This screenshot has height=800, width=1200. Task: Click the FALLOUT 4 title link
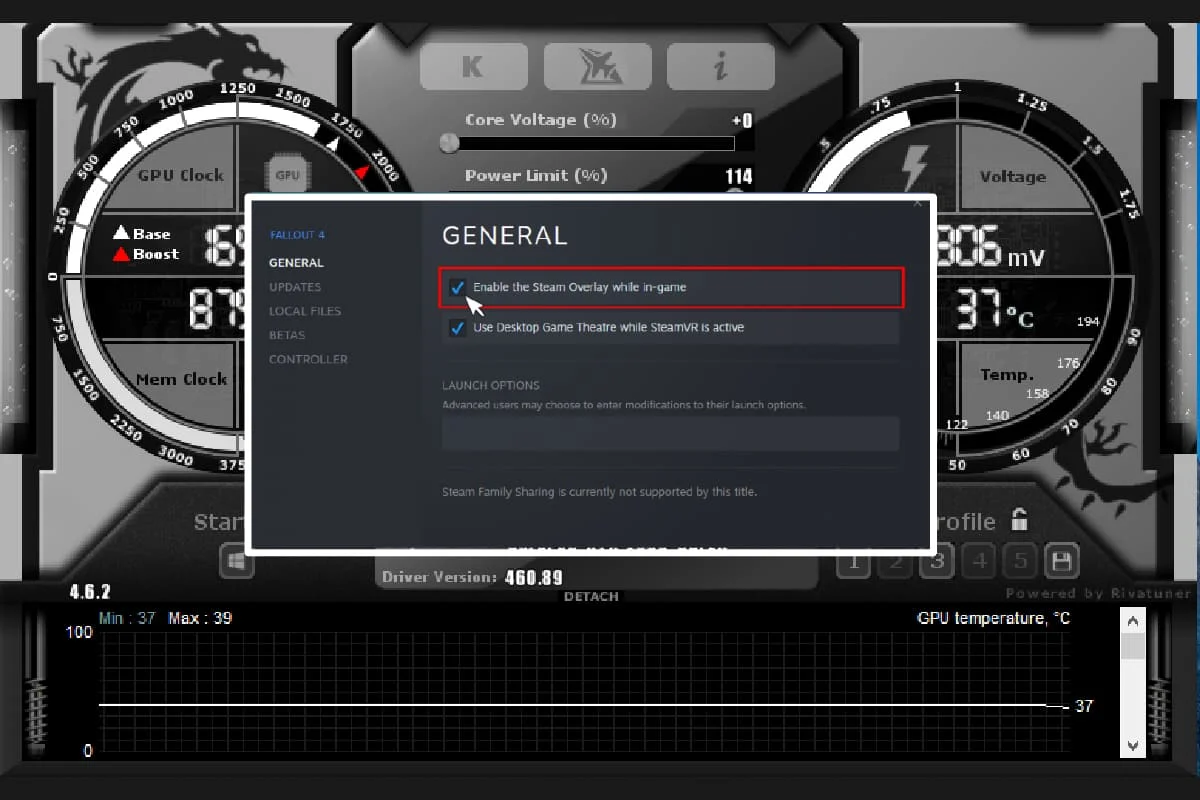297,235
